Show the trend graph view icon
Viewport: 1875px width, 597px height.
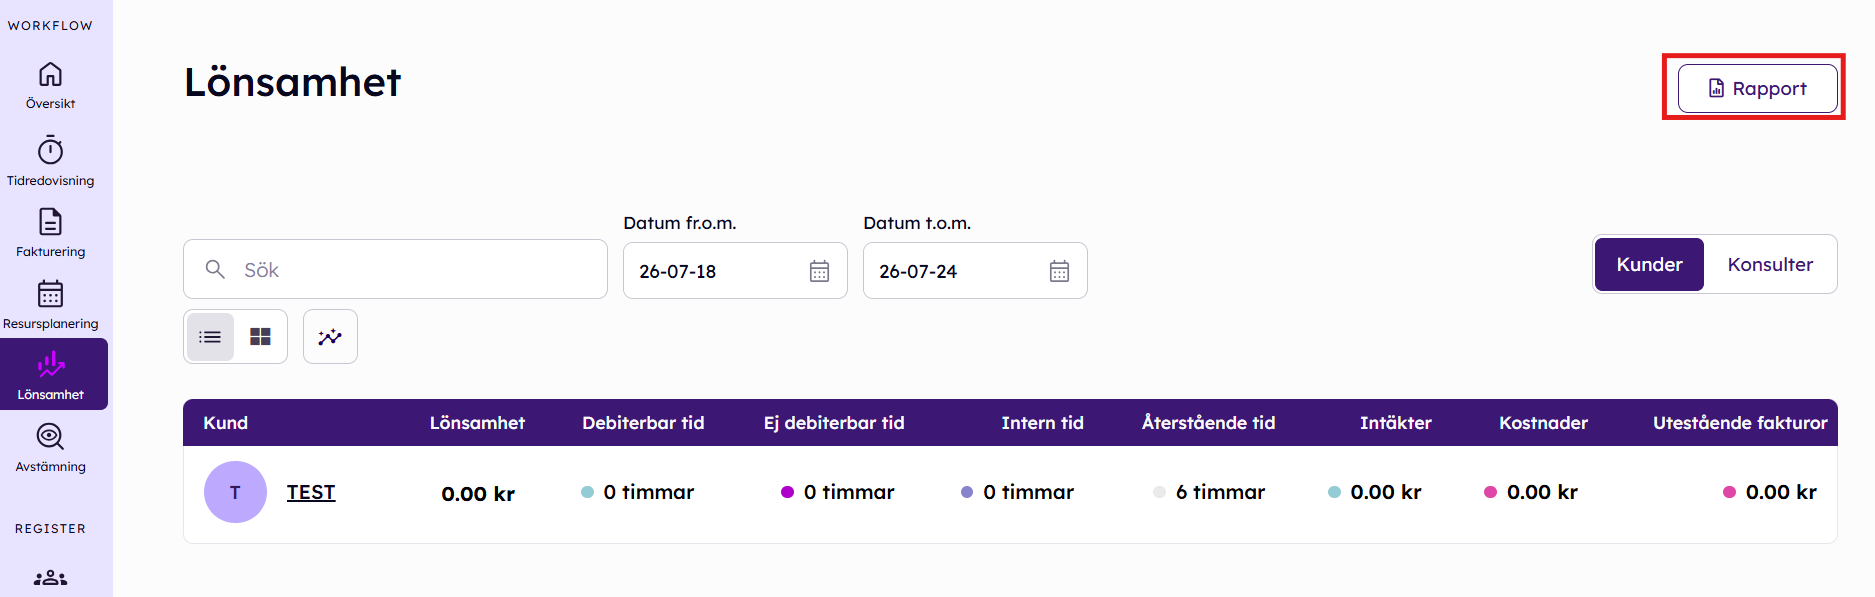[x=330, y=337]
